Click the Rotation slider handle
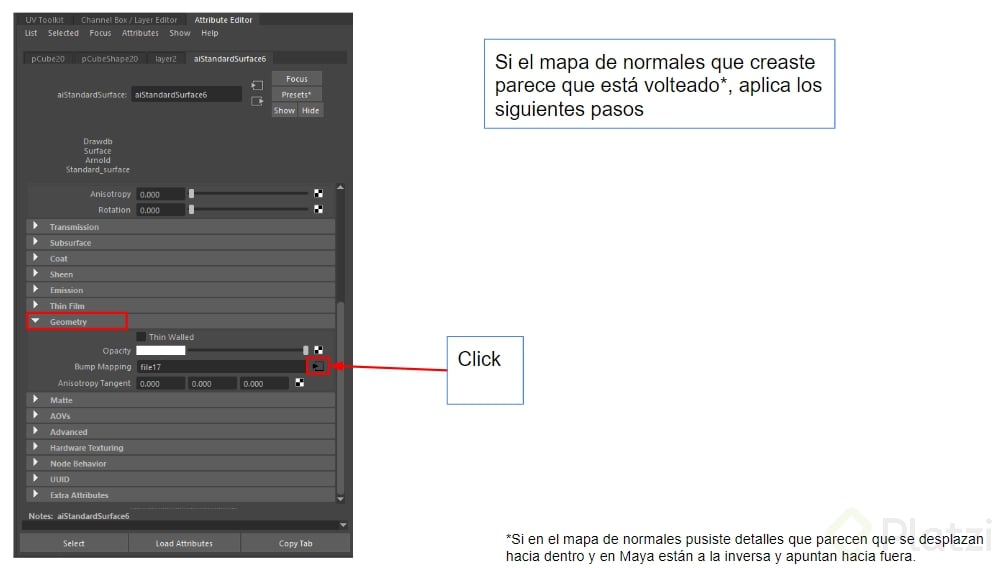 (191, 210)
